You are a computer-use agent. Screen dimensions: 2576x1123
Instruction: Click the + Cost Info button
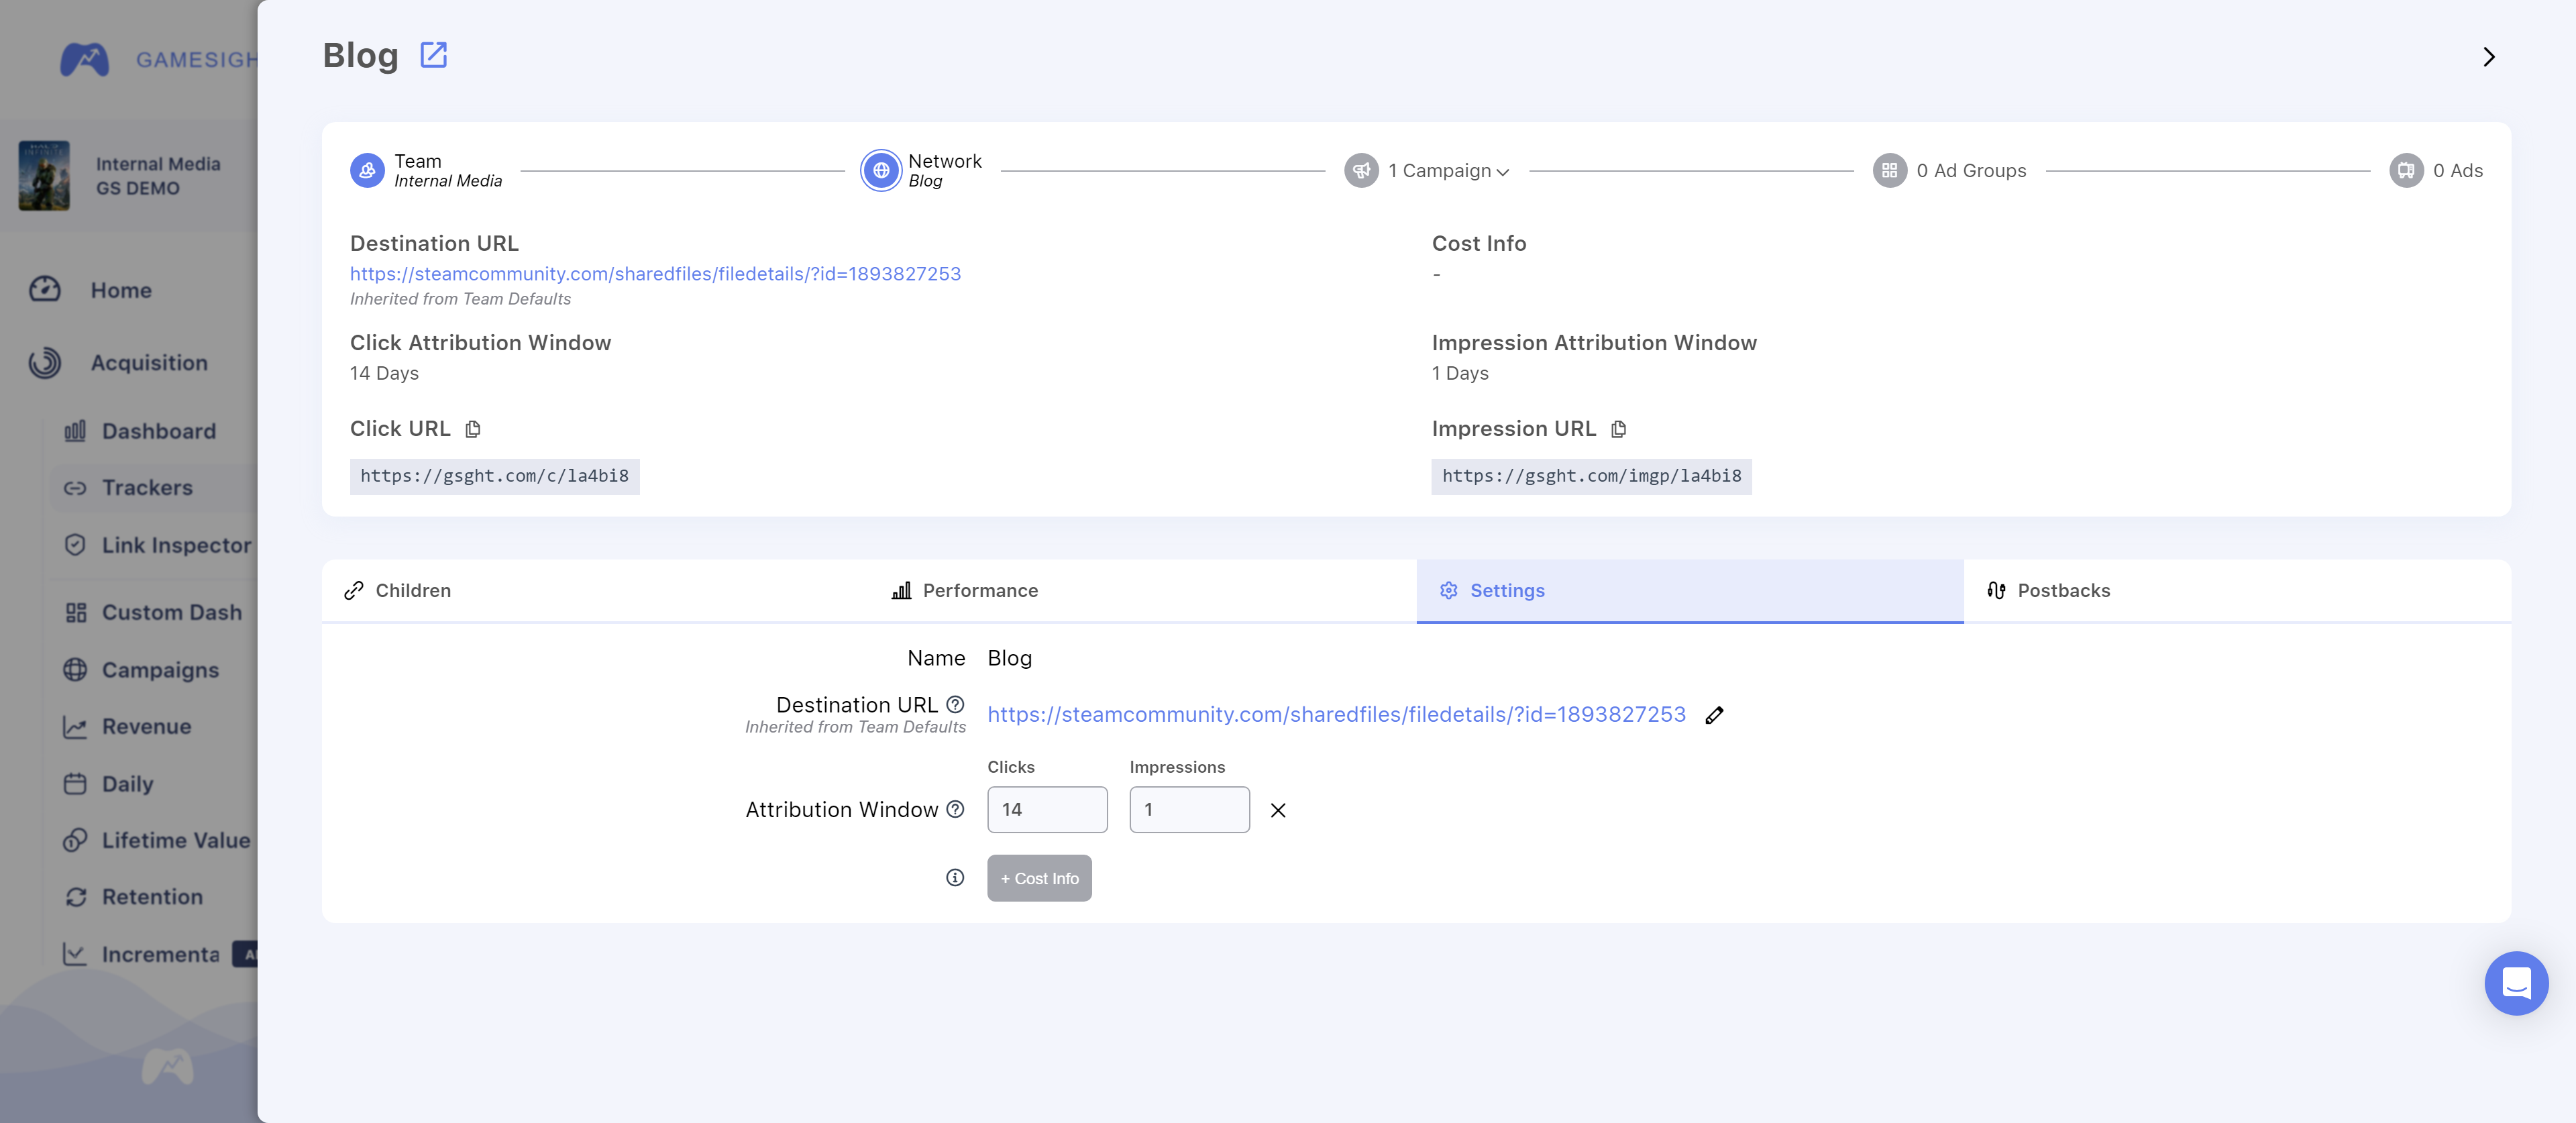click(x=1039, y=878)
